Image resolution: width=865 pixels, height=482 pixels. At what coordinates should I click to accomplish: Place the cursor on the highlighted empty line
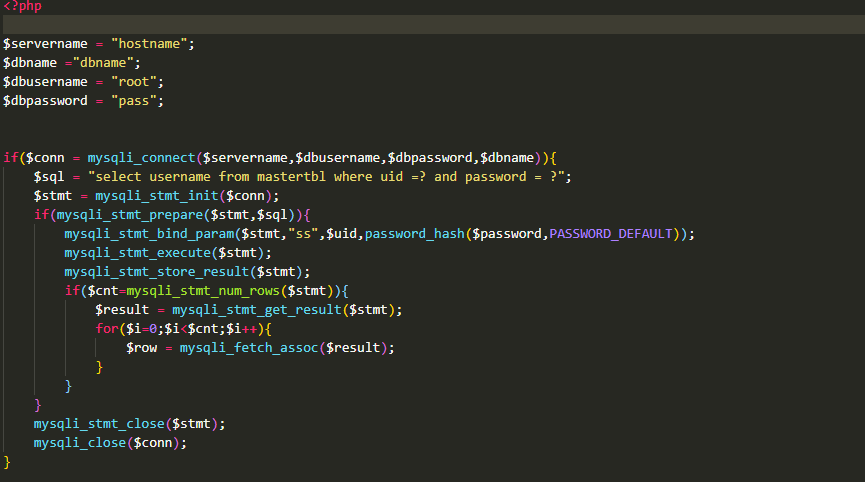pos(434,24)
